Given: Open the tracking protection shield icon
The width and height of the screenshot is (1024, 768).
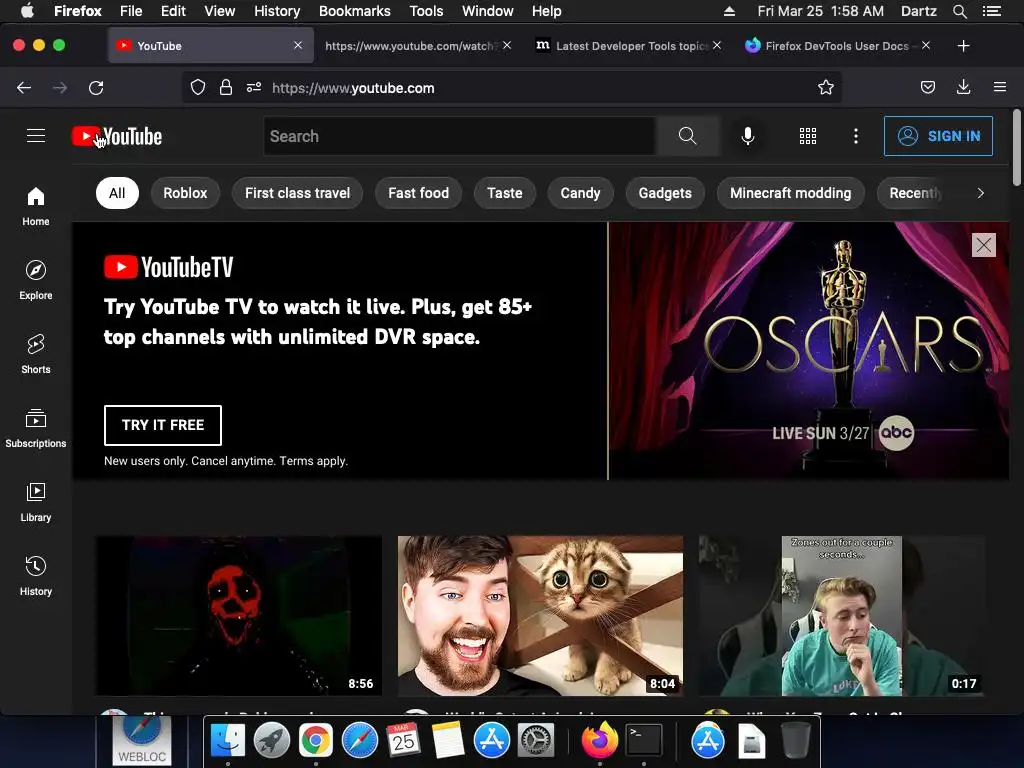Looking at the screenshot, I should tap(198, 88).
